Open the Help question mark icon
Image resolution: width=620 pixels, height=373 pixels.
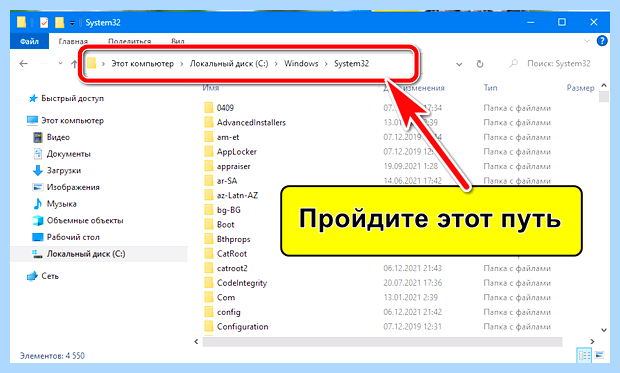(x=602, y=40)
